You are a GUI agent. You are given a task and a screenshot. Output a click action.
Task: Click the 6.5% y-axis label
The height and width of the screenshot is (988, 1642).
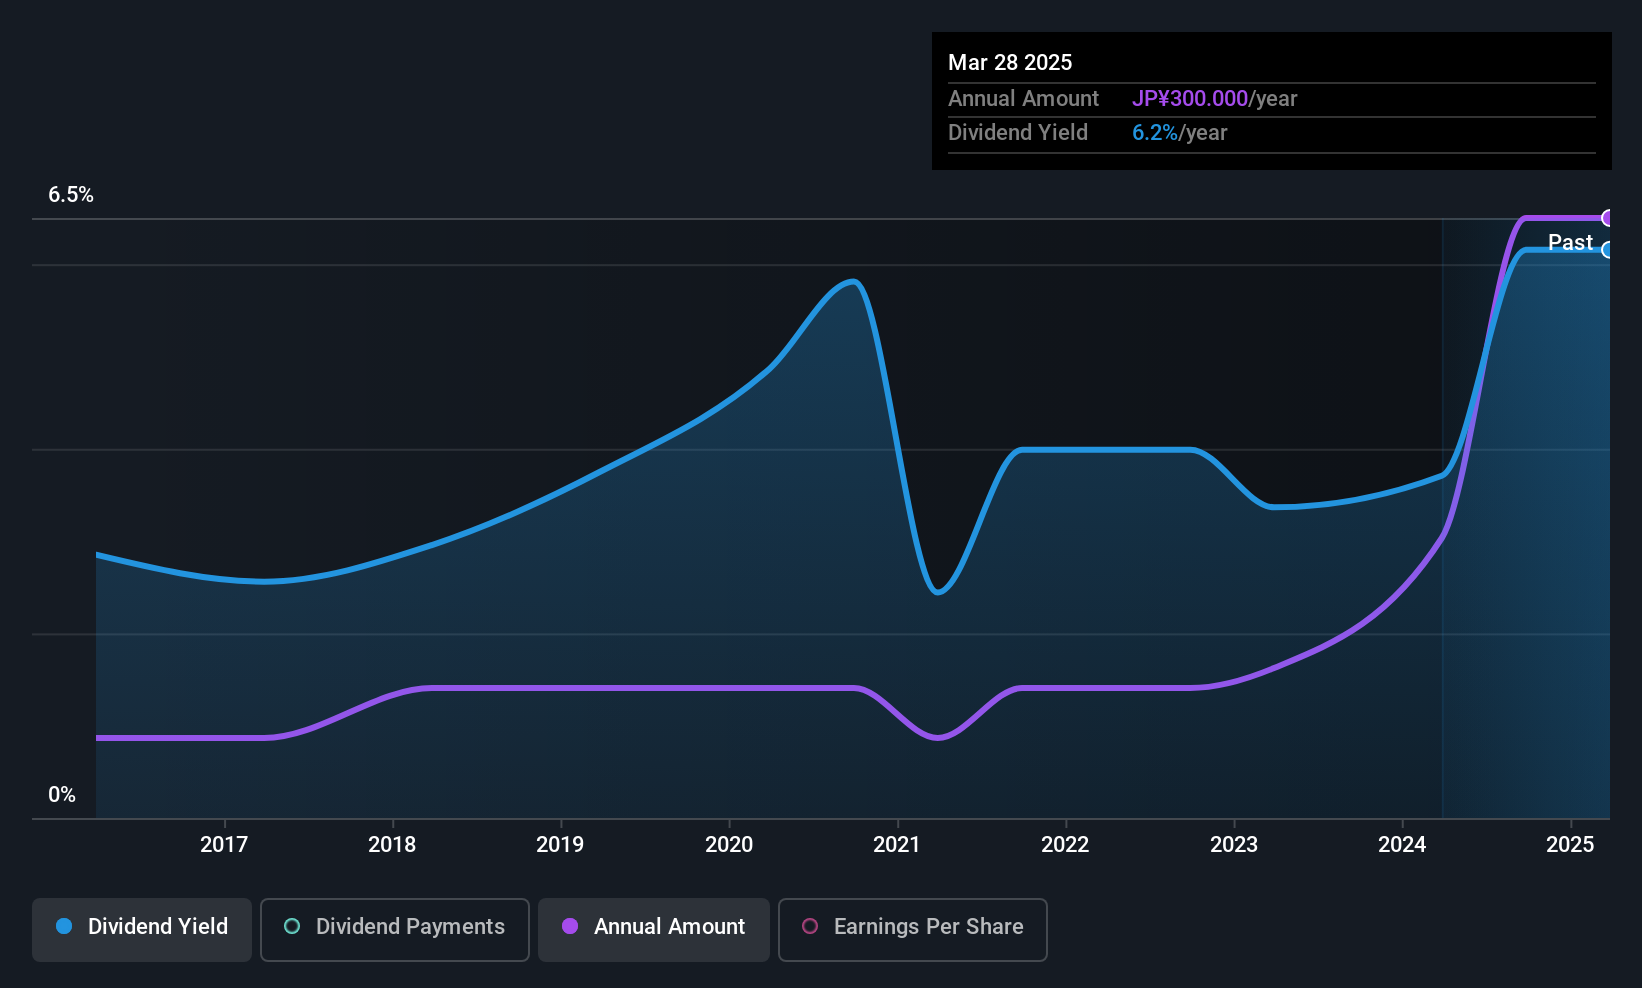[71, 195]
